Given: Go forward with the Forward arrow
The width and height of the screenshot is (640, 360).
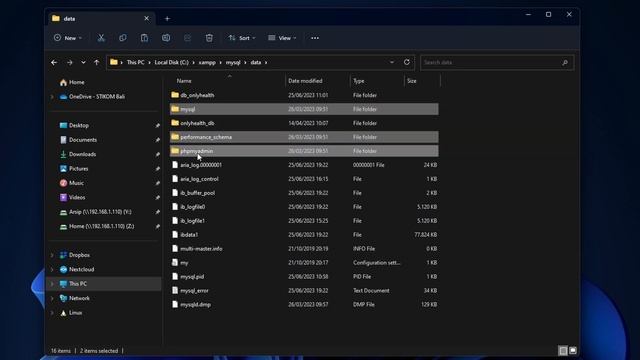Looking at the screenshot, I should pos(70,62).
